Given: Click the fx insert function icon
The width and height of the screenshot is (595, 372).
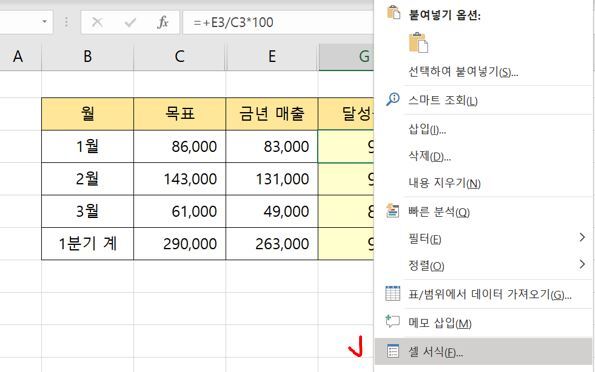Looking at the screenshot, I should pos(162,22).
